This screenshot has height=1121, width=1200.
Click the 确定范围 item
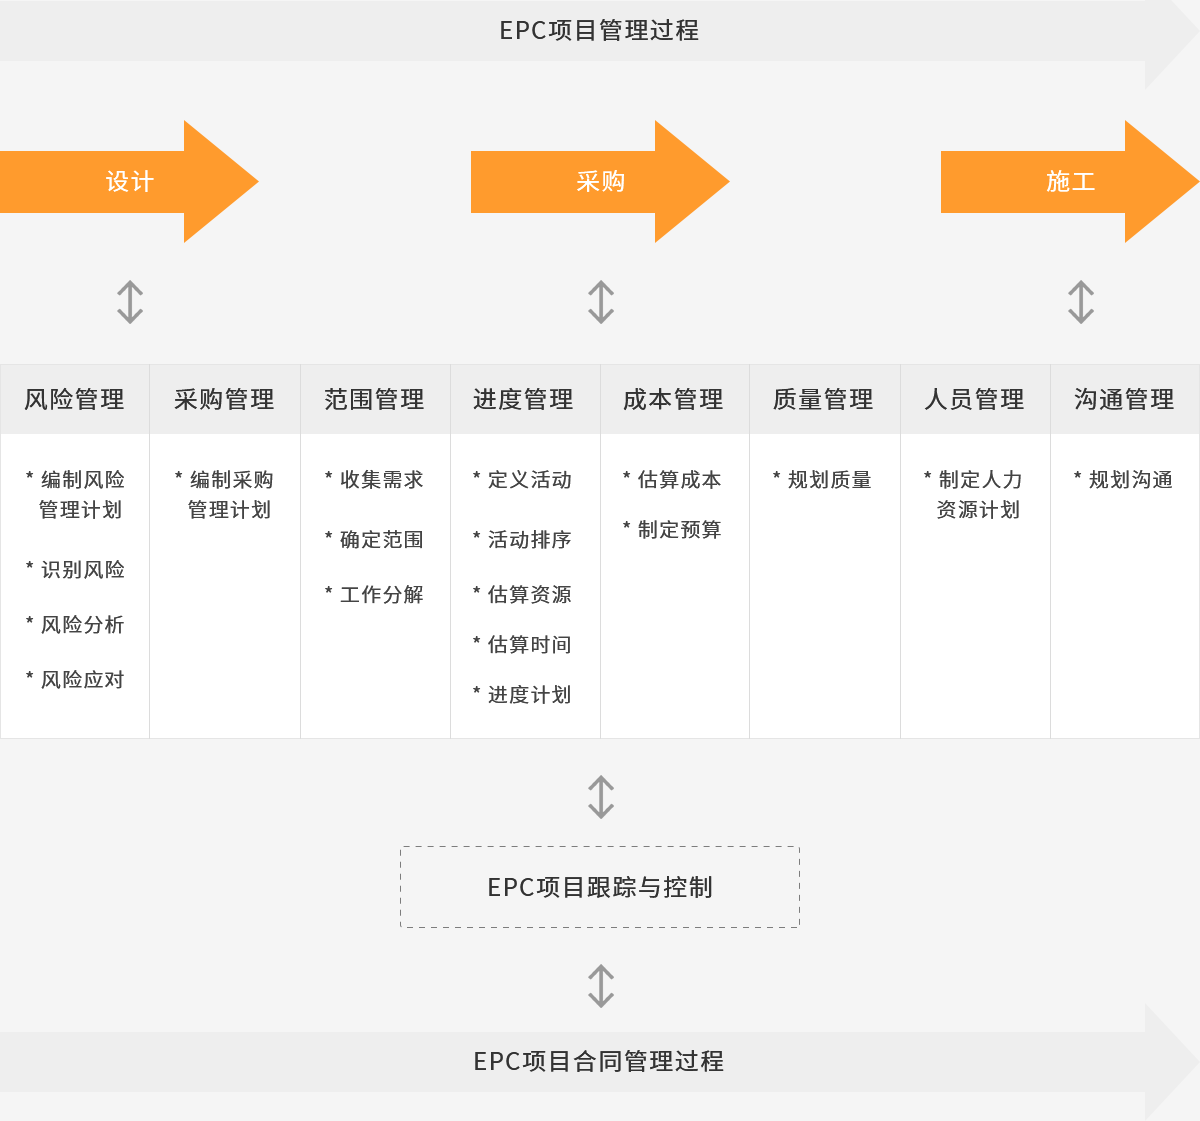[x=374, y=540]
